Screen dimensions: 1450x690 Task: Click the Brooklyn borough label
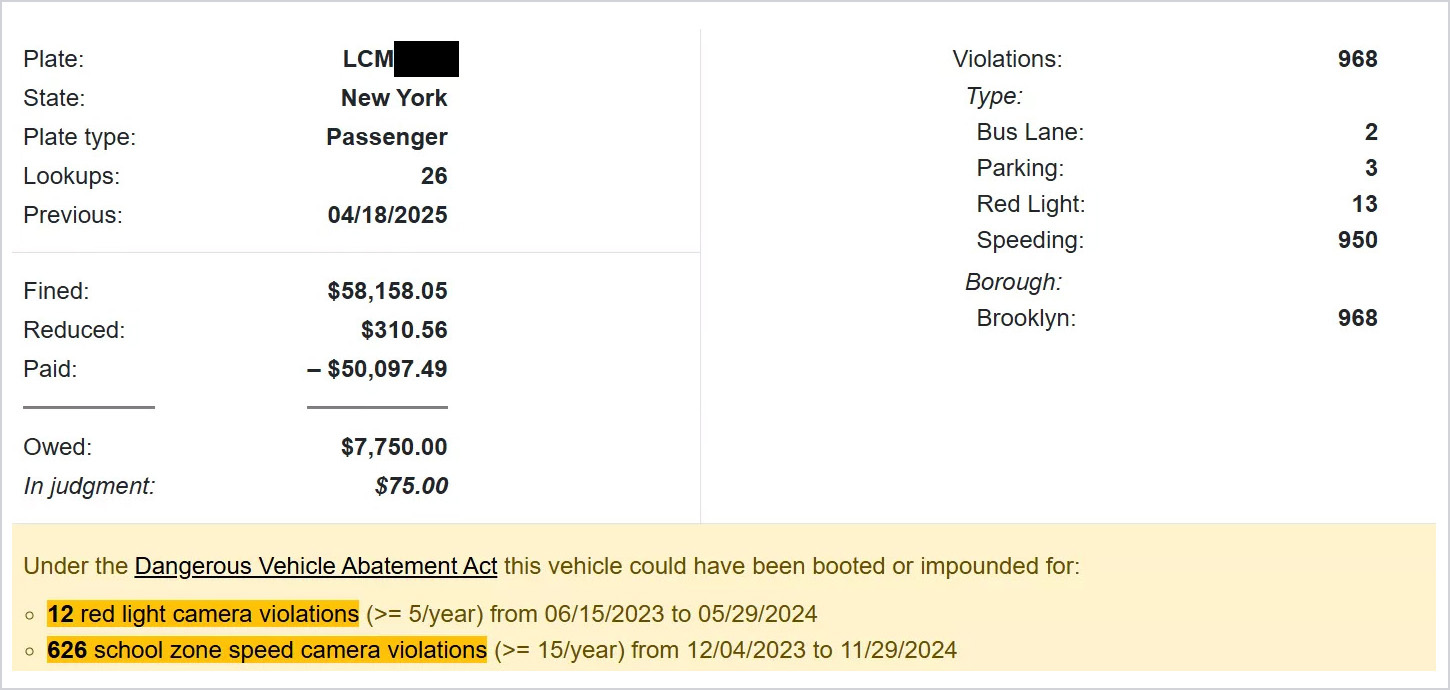click(1026, 318)
